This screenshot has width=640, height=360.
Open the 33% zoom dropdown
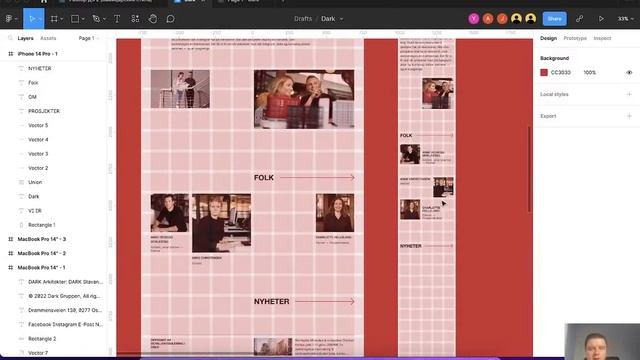pos(625,19)
